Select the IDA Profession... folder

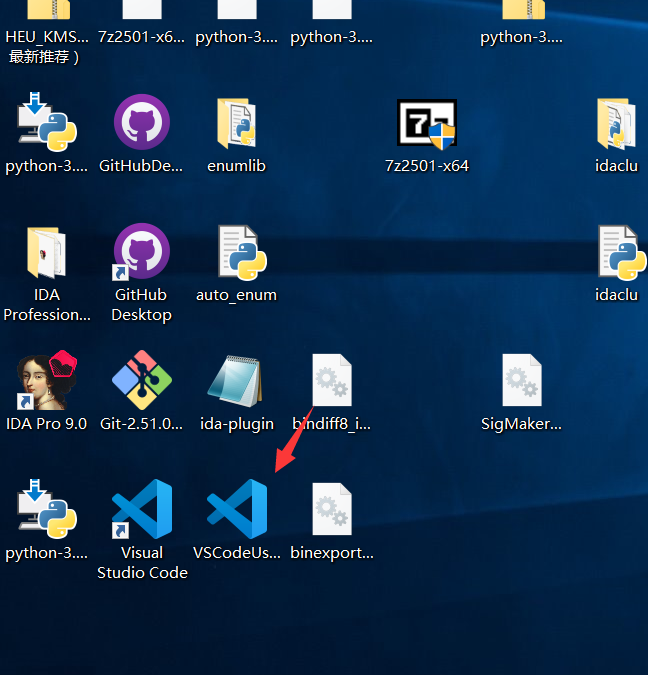pyautogui.click(x=47, y=253)
